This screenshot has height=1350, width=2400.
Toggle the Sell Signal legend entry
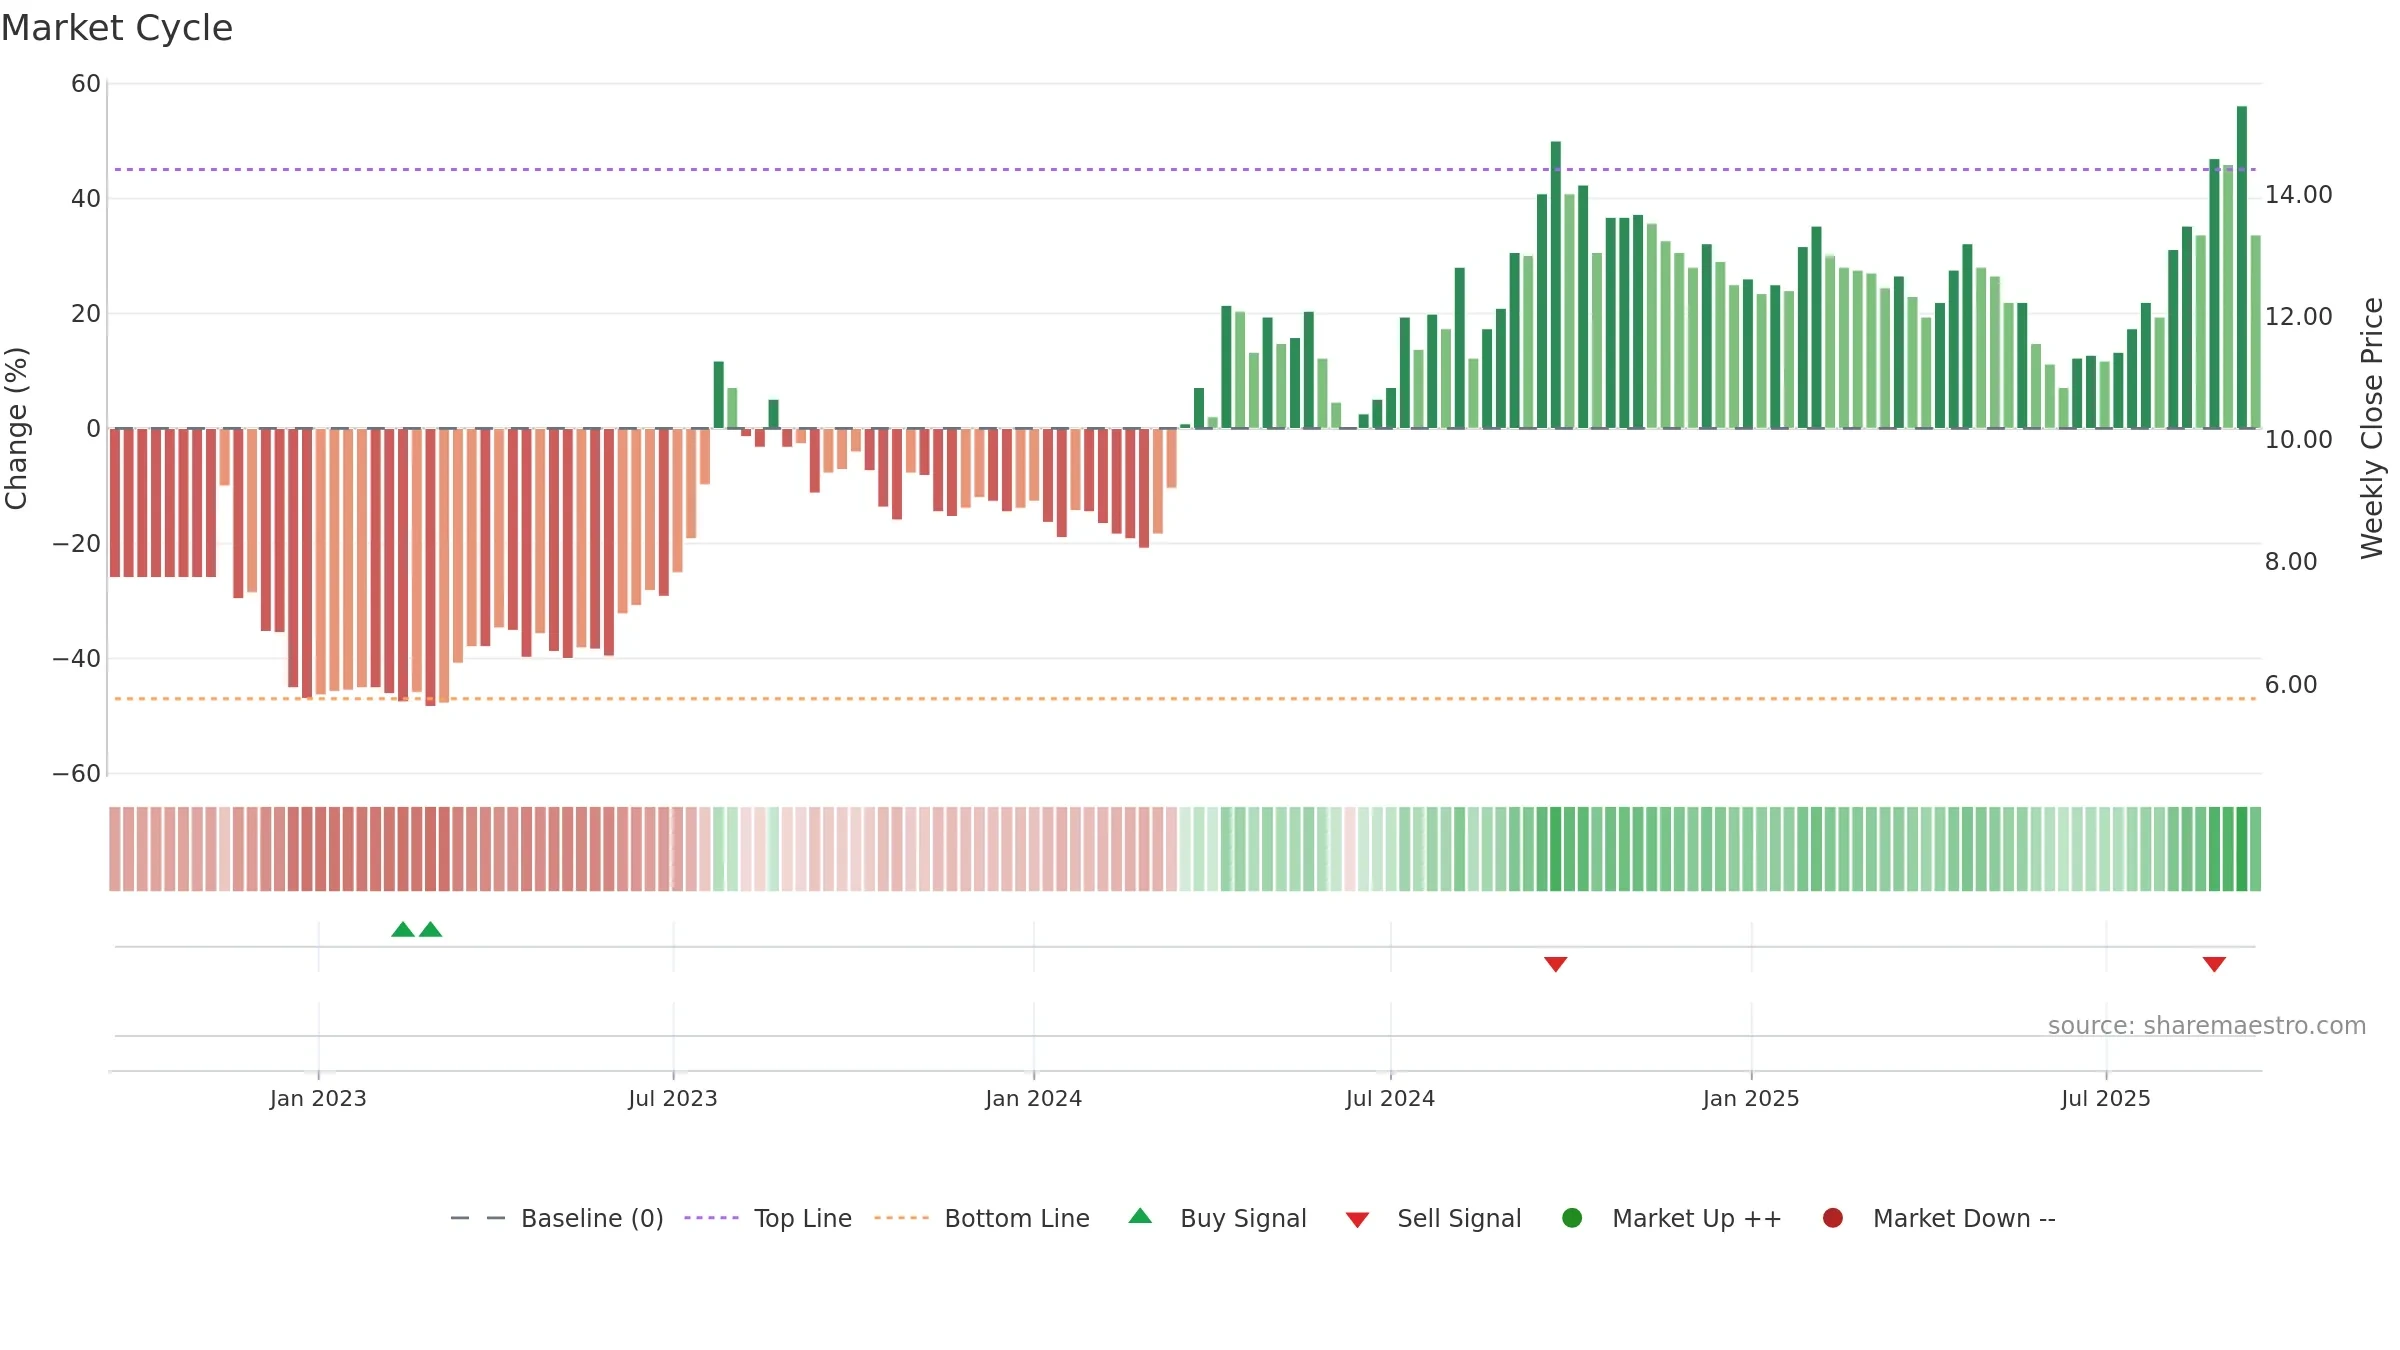tap(1433, 1218)
